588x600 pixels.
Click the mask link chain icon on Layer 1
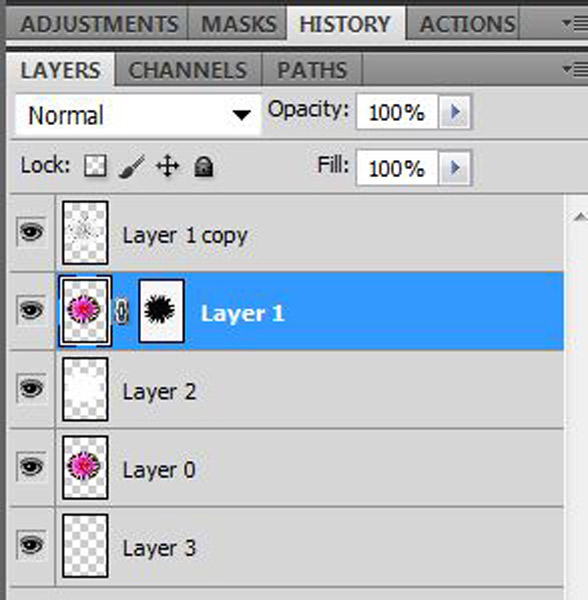coord(122,311)
